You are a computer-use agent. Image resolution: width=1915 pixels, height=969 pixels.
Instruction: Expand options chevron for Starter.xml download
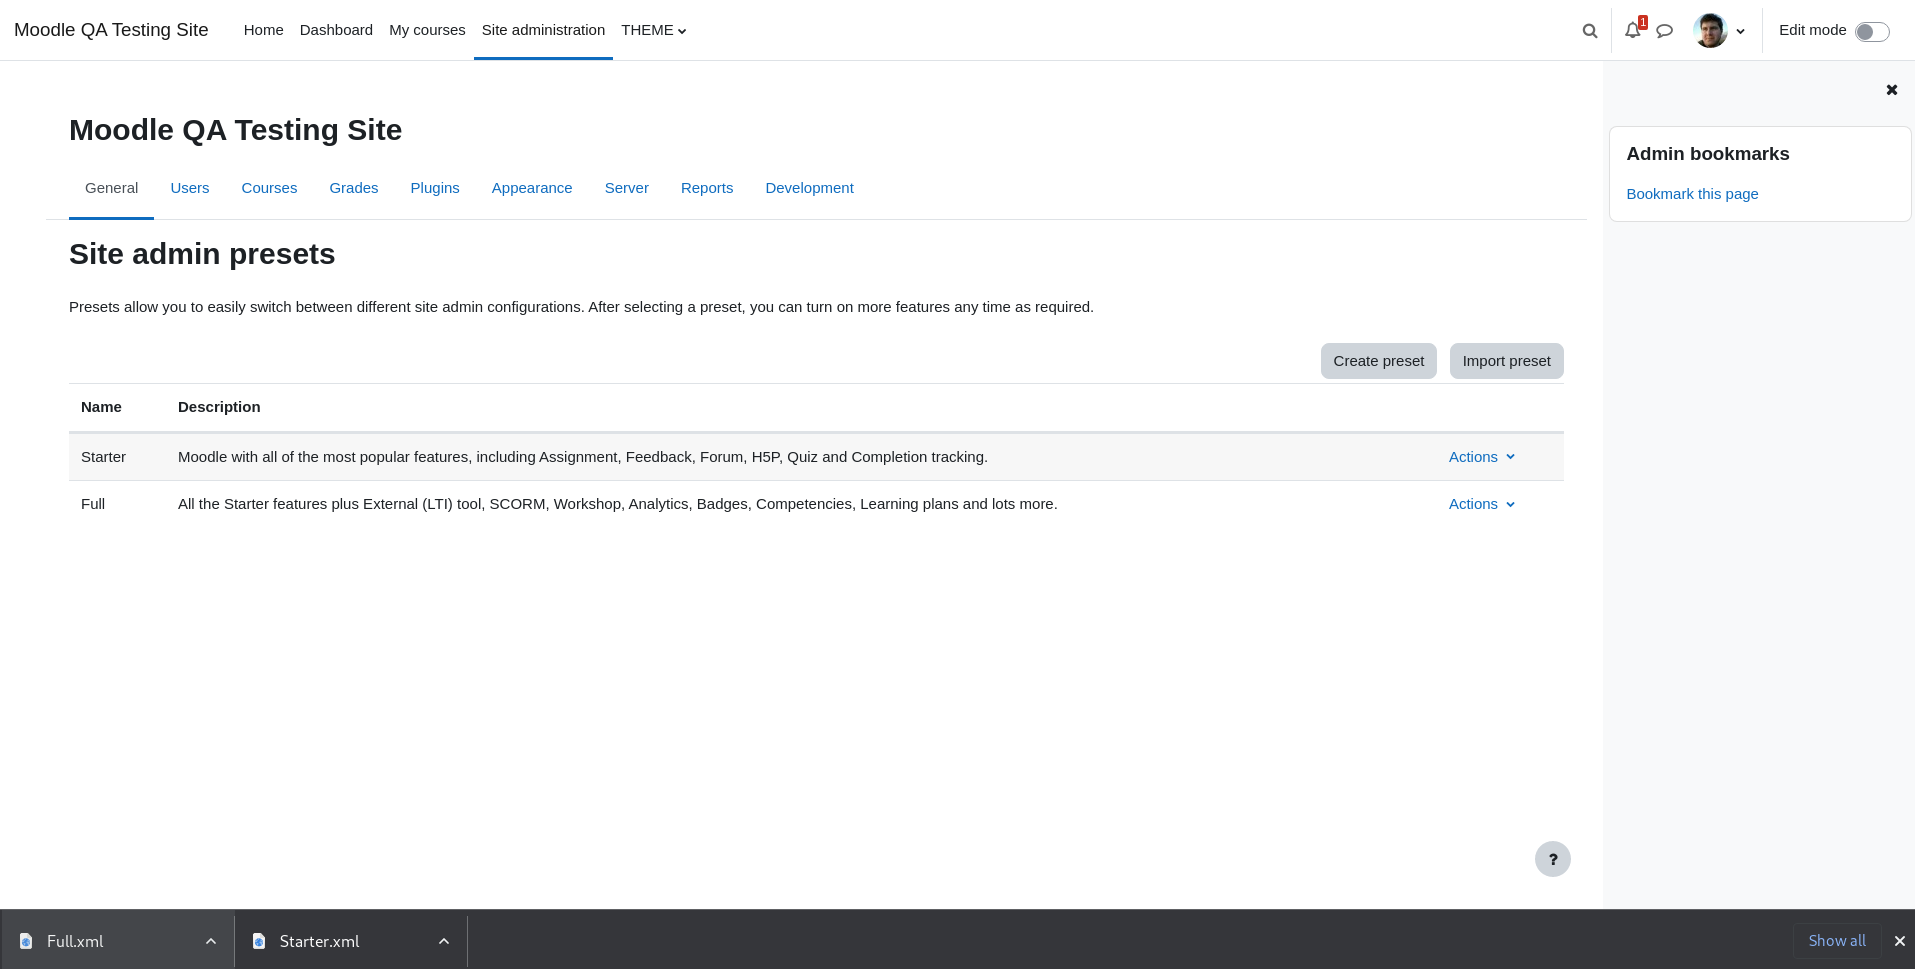(444, 941)
